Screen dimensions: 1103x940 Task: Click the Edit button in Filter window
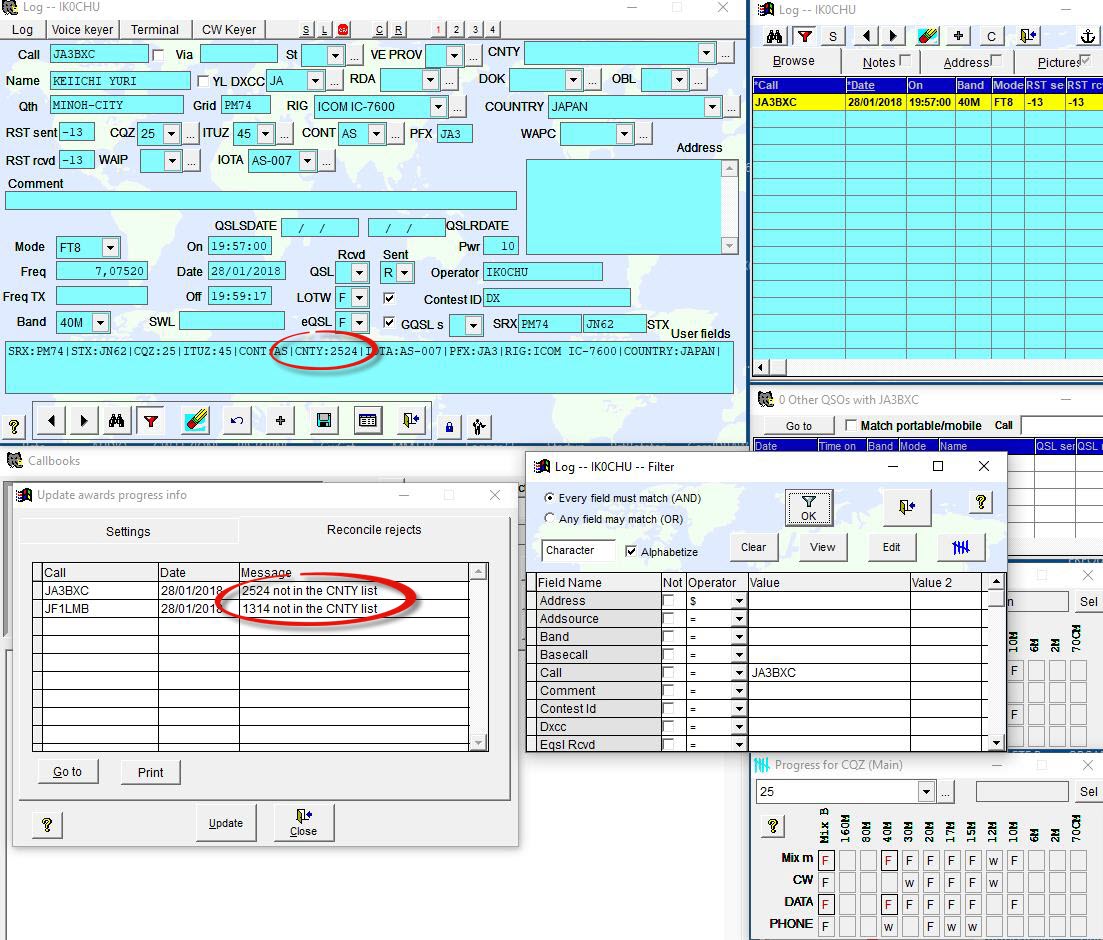(891, 547)
